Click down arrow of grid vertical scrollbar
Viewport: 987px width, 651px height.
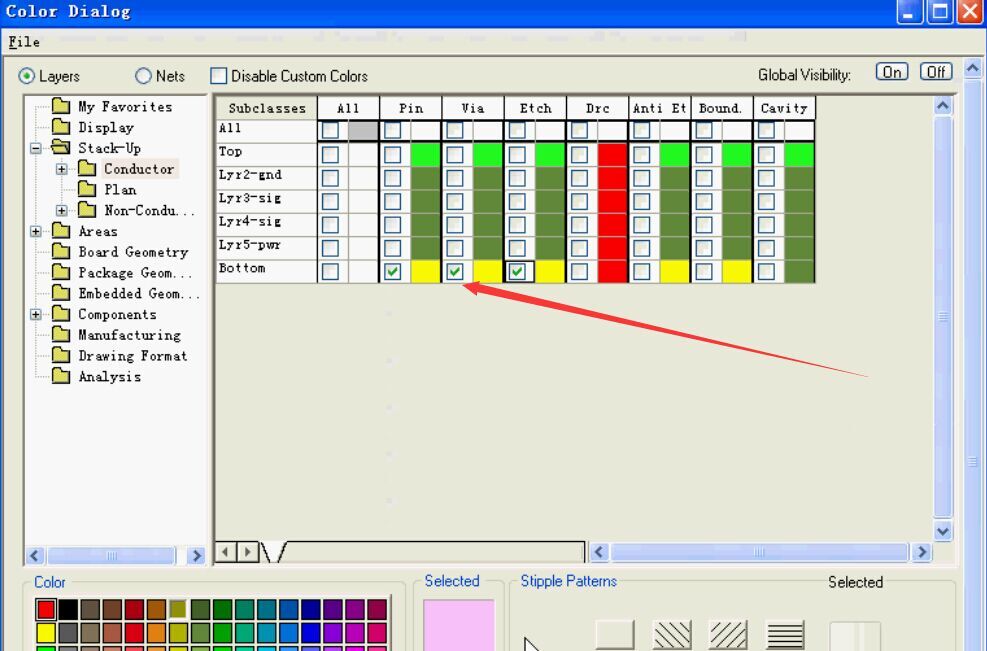(x=942, y=531)
